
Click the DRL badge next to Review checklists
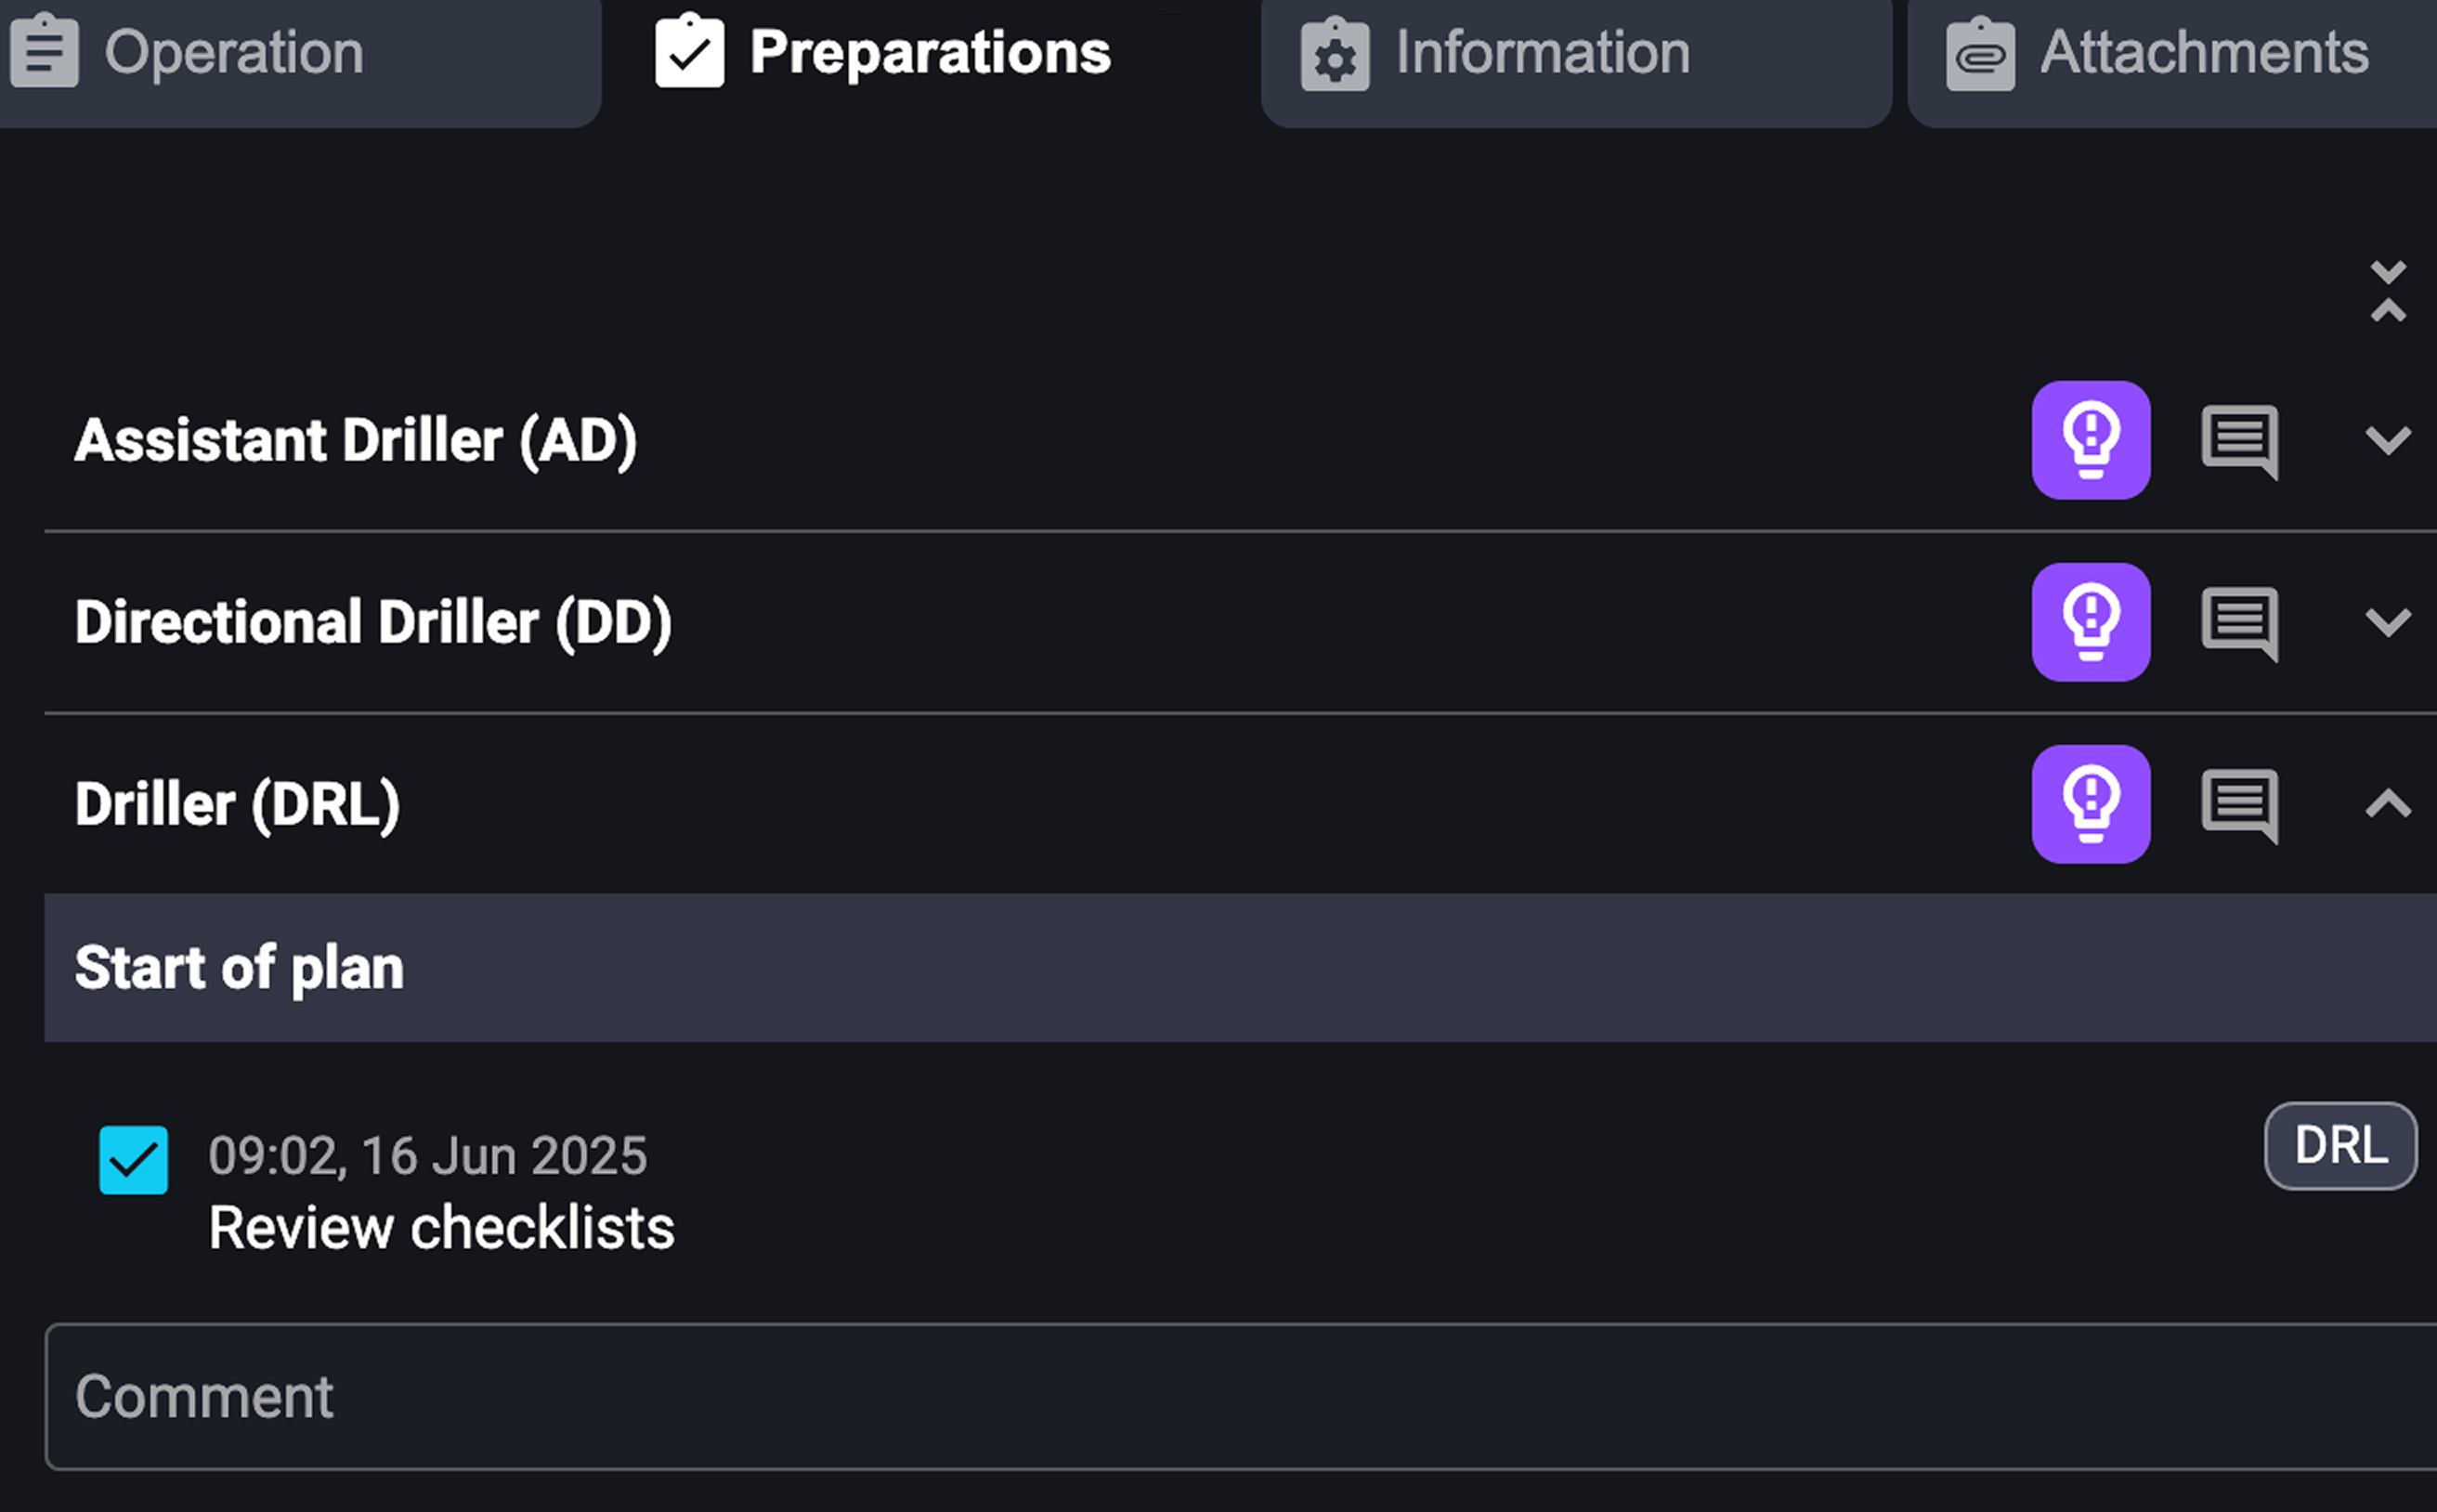point(2340,1145)
